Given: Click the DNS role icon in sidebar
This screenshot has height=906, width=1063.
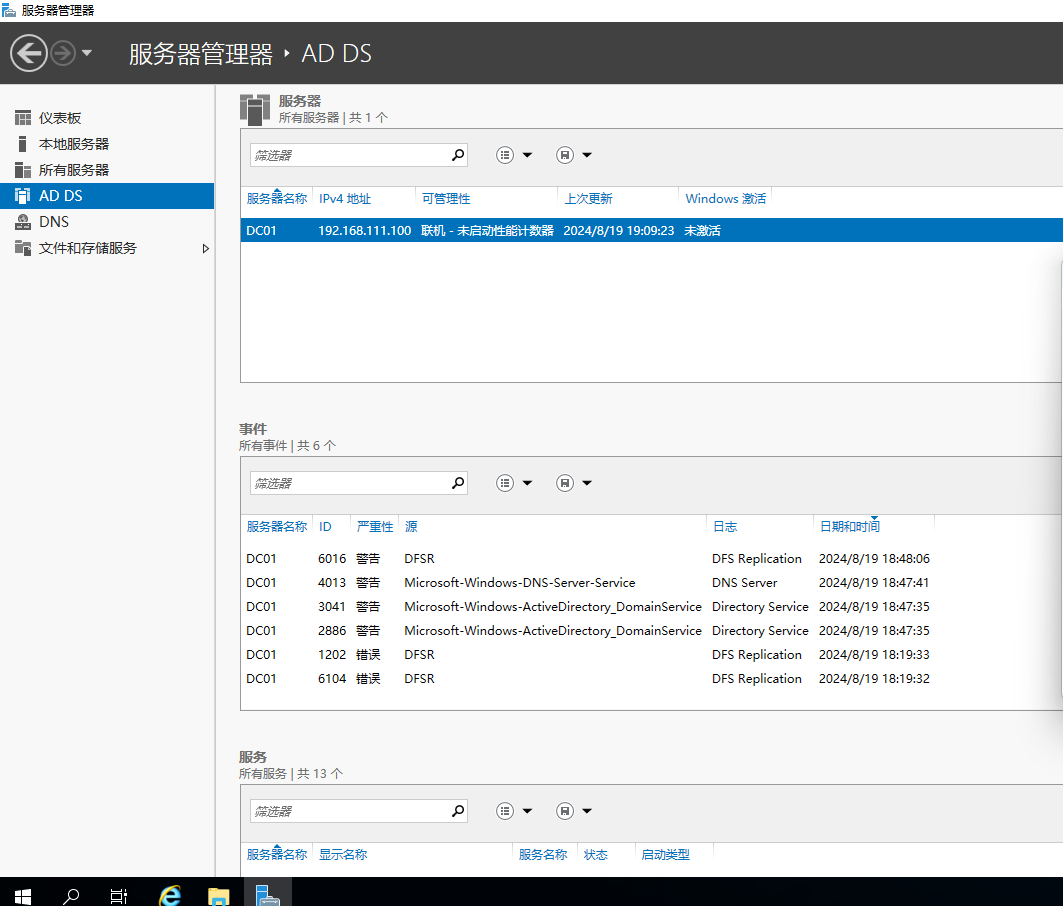Looking at the screenshot, I should coord(22,222).
